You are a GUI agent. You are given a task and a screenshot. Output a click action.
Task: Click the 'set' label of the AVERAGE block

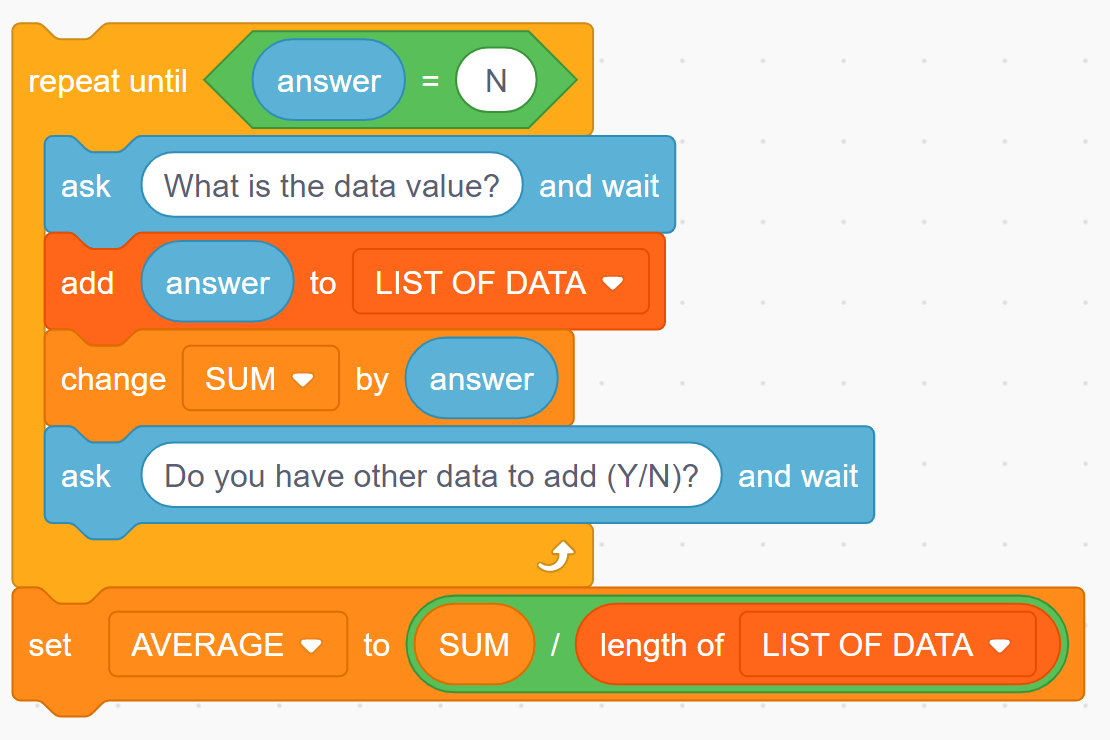click(x=50, y=645)
